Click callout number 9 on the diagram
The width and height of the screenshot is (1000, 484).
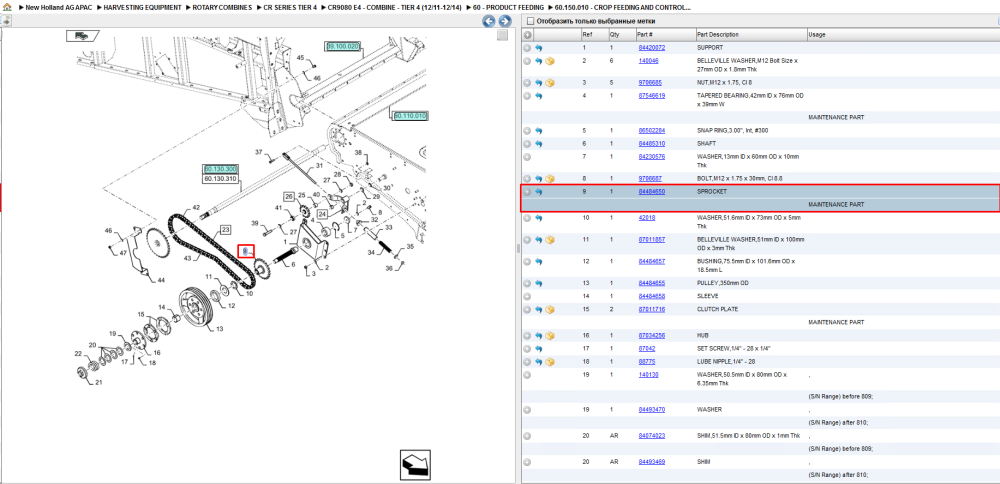246,252
